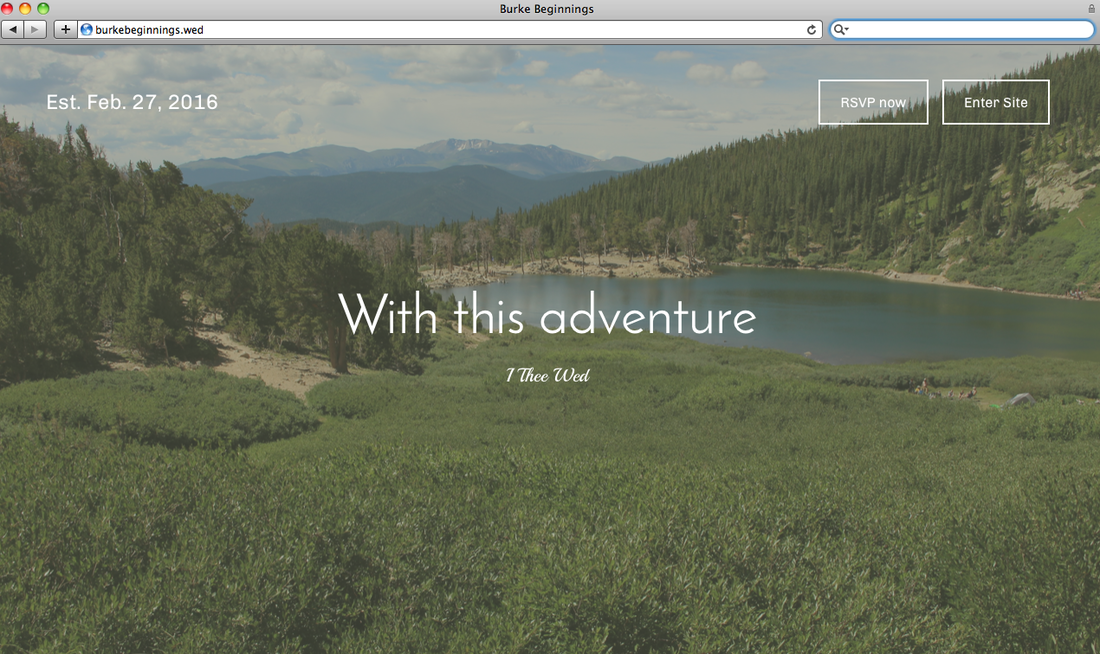The width and height of the screenshot is (1100, 654).
Task: Go forward with the browser forward arrow
Action: (x=35, y=29)
